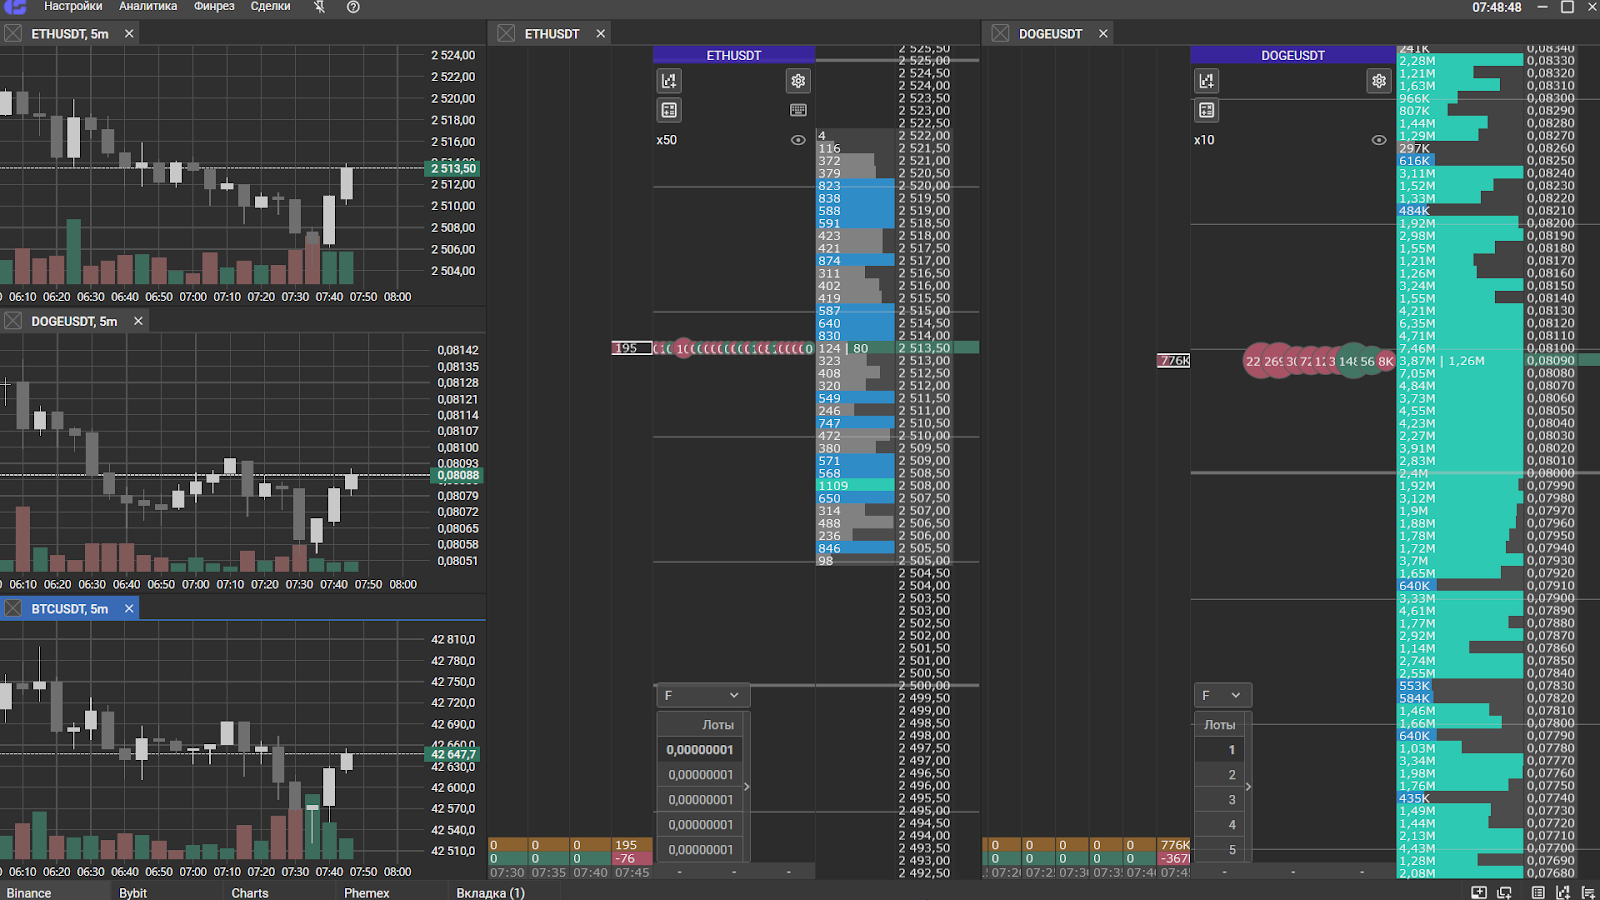Open the calculator icon in ETHUSDT order book
This screenshot has width=1600, height=900.
coord(669,110)
